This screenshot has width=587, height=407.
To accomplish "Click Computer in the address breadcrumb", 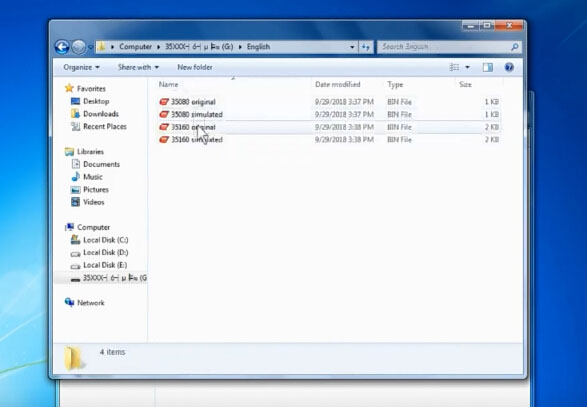I will (x=136, y=47).
